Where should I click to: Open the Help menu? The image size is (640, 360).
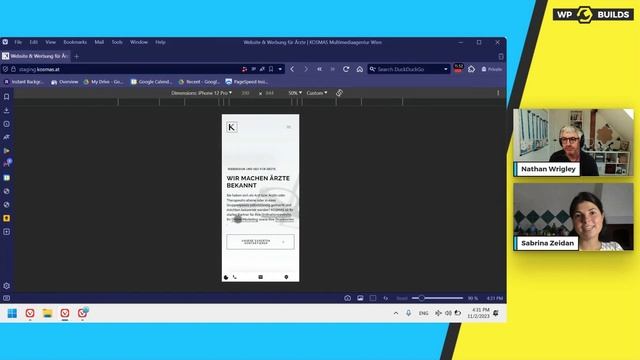pos(160,42)
